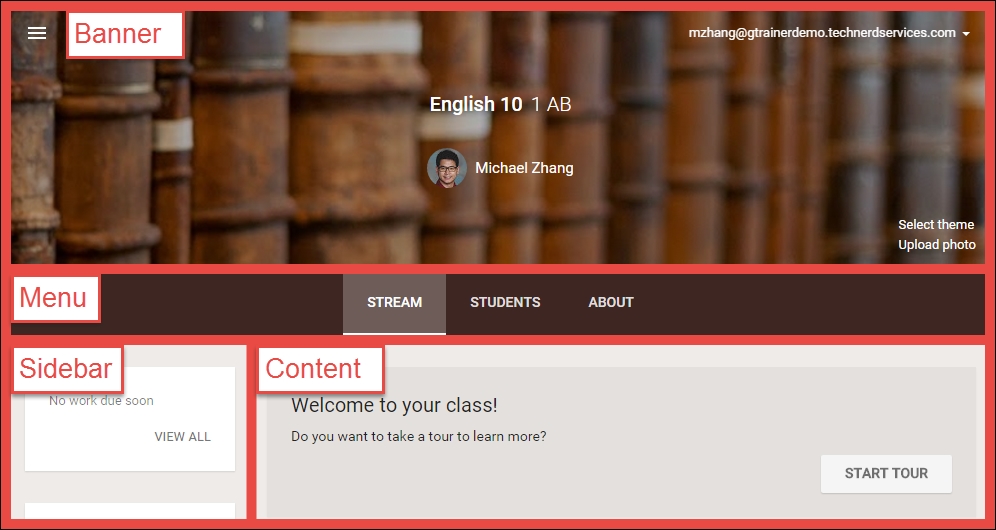The height and width of the screenshot is (530, 996).
Task: Click the 1 AB section label
Action: tap(551, 104)
